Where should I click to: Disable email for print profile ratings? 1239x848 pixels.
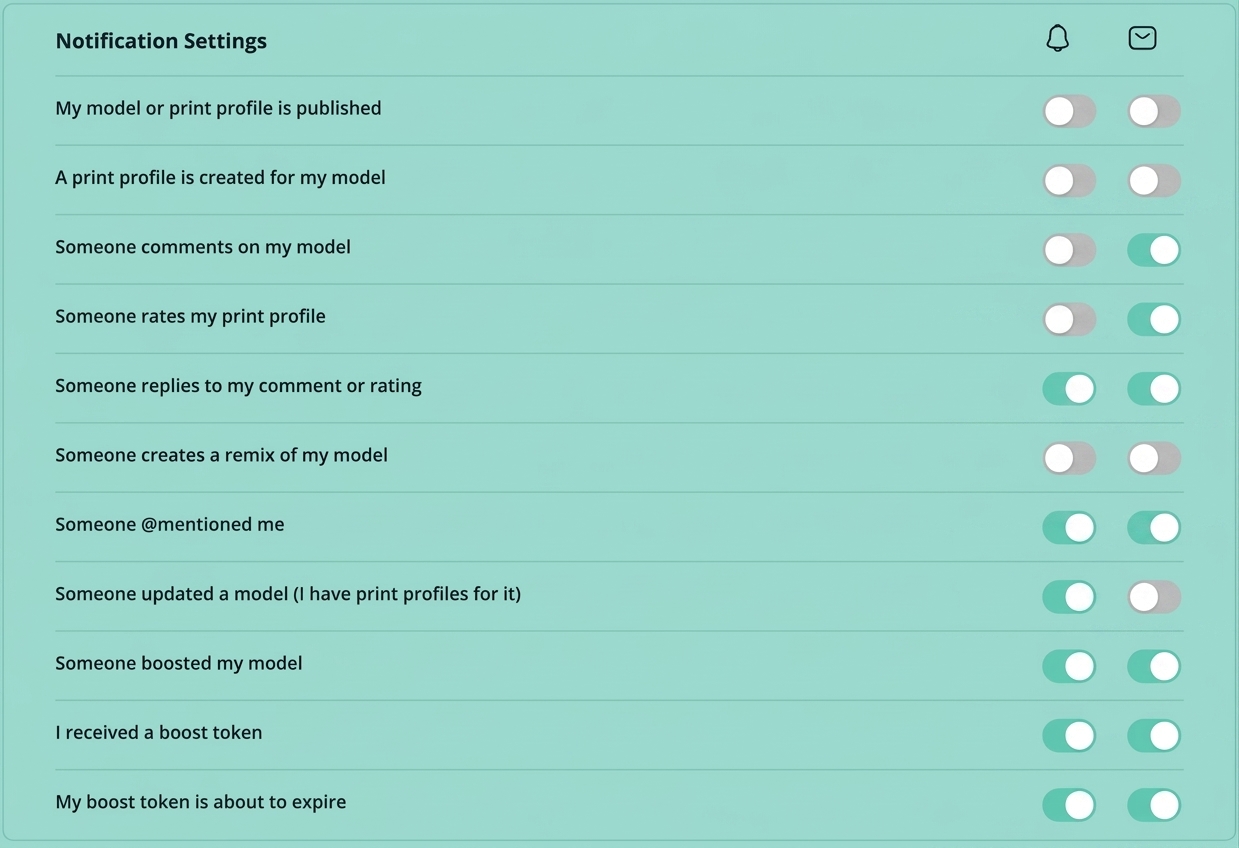click(x=1154, y=319)
